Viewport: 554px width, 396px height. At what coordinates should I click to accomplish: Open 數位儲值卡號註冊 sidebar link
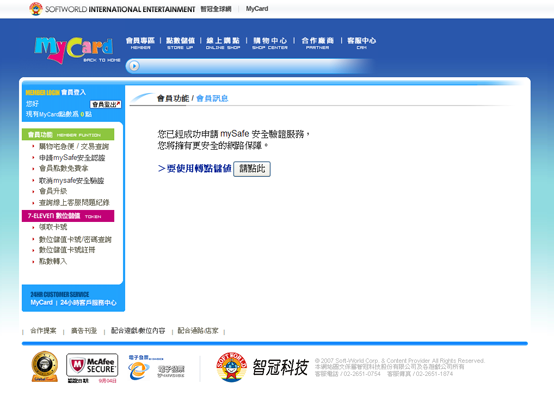pos(67,250)
